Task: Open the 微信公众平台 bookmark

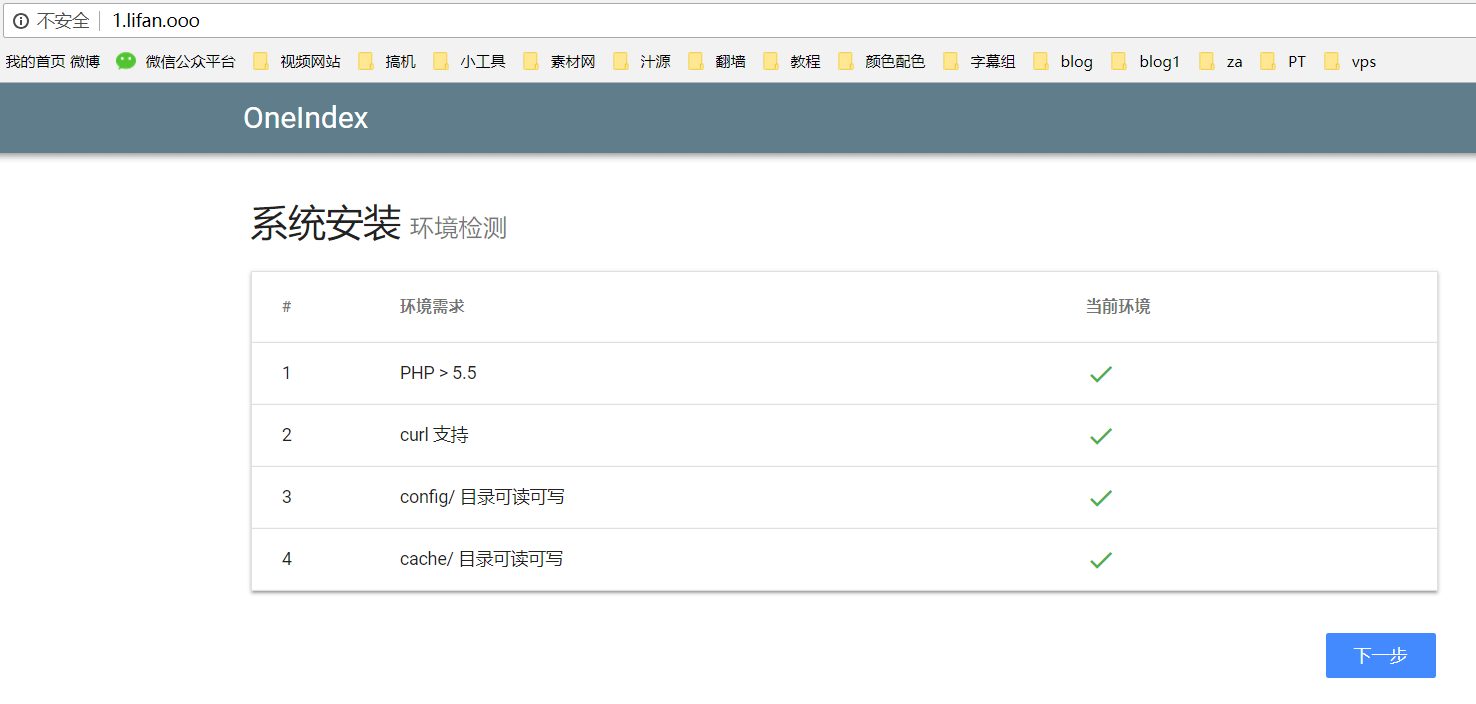Action: (176, 62)
